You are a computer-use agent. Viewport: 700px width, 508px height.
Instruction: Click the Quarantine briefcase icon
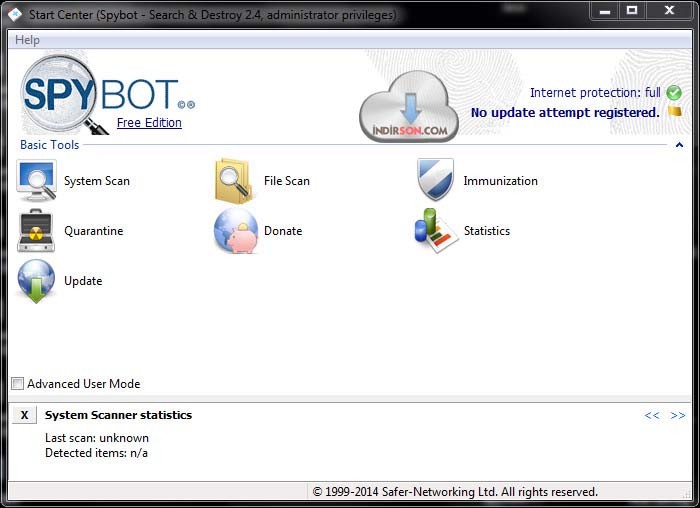point(36,231)
